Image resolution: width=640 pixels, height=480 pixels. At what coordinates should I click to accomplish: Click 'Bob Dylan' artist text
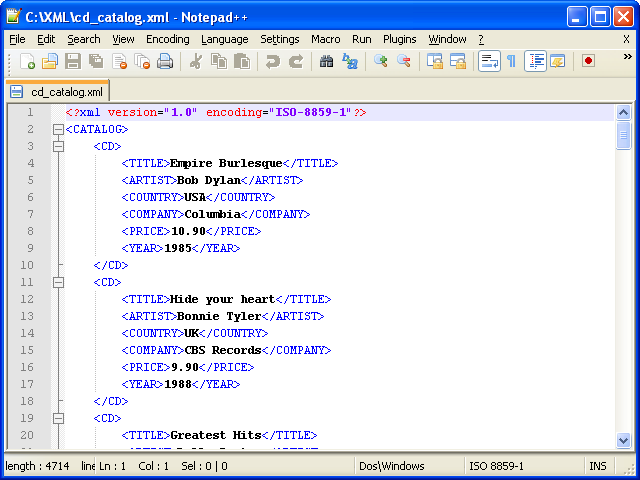tap(209, 180)
